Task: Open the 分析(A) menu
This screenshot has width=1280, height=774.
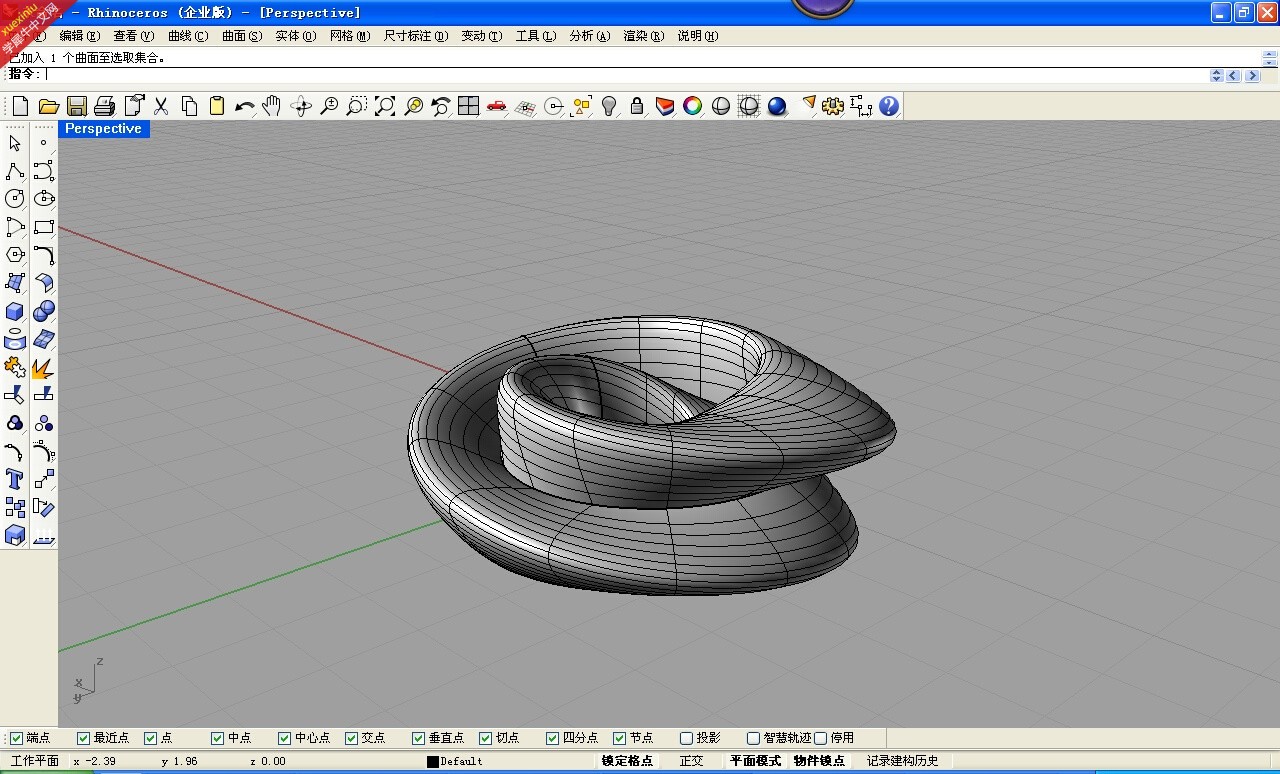Action: pos(590,36)
